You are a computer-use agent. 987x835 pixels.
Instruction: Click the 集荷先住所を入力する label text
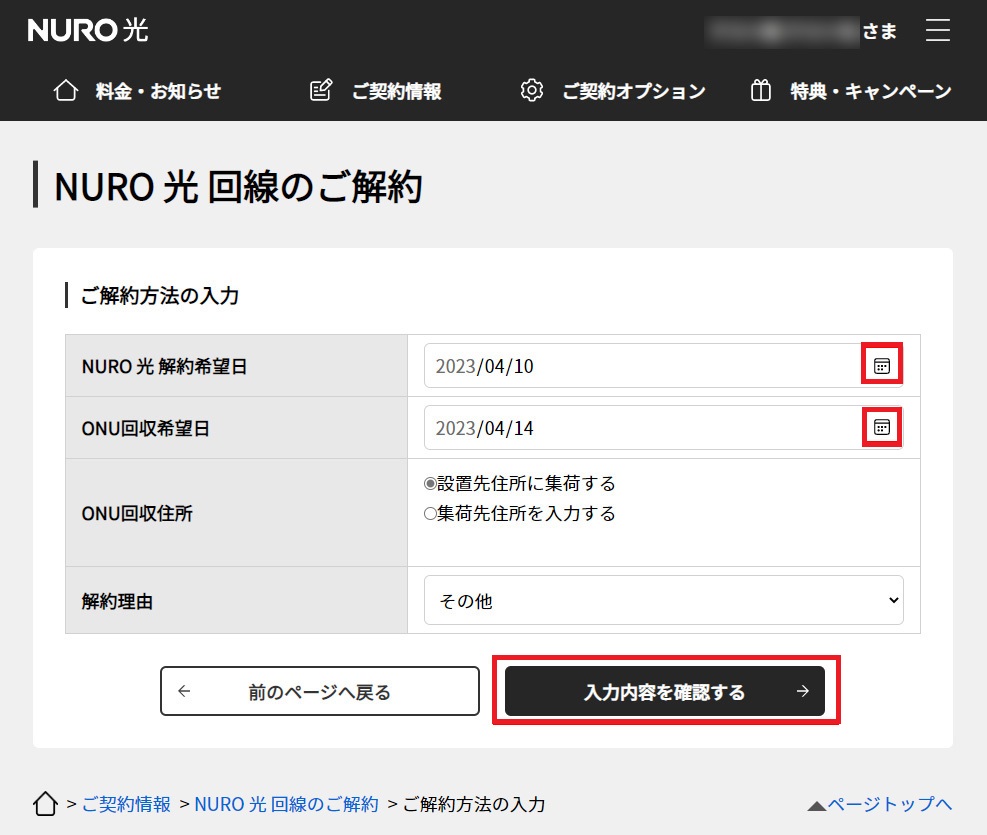point(526,513)
